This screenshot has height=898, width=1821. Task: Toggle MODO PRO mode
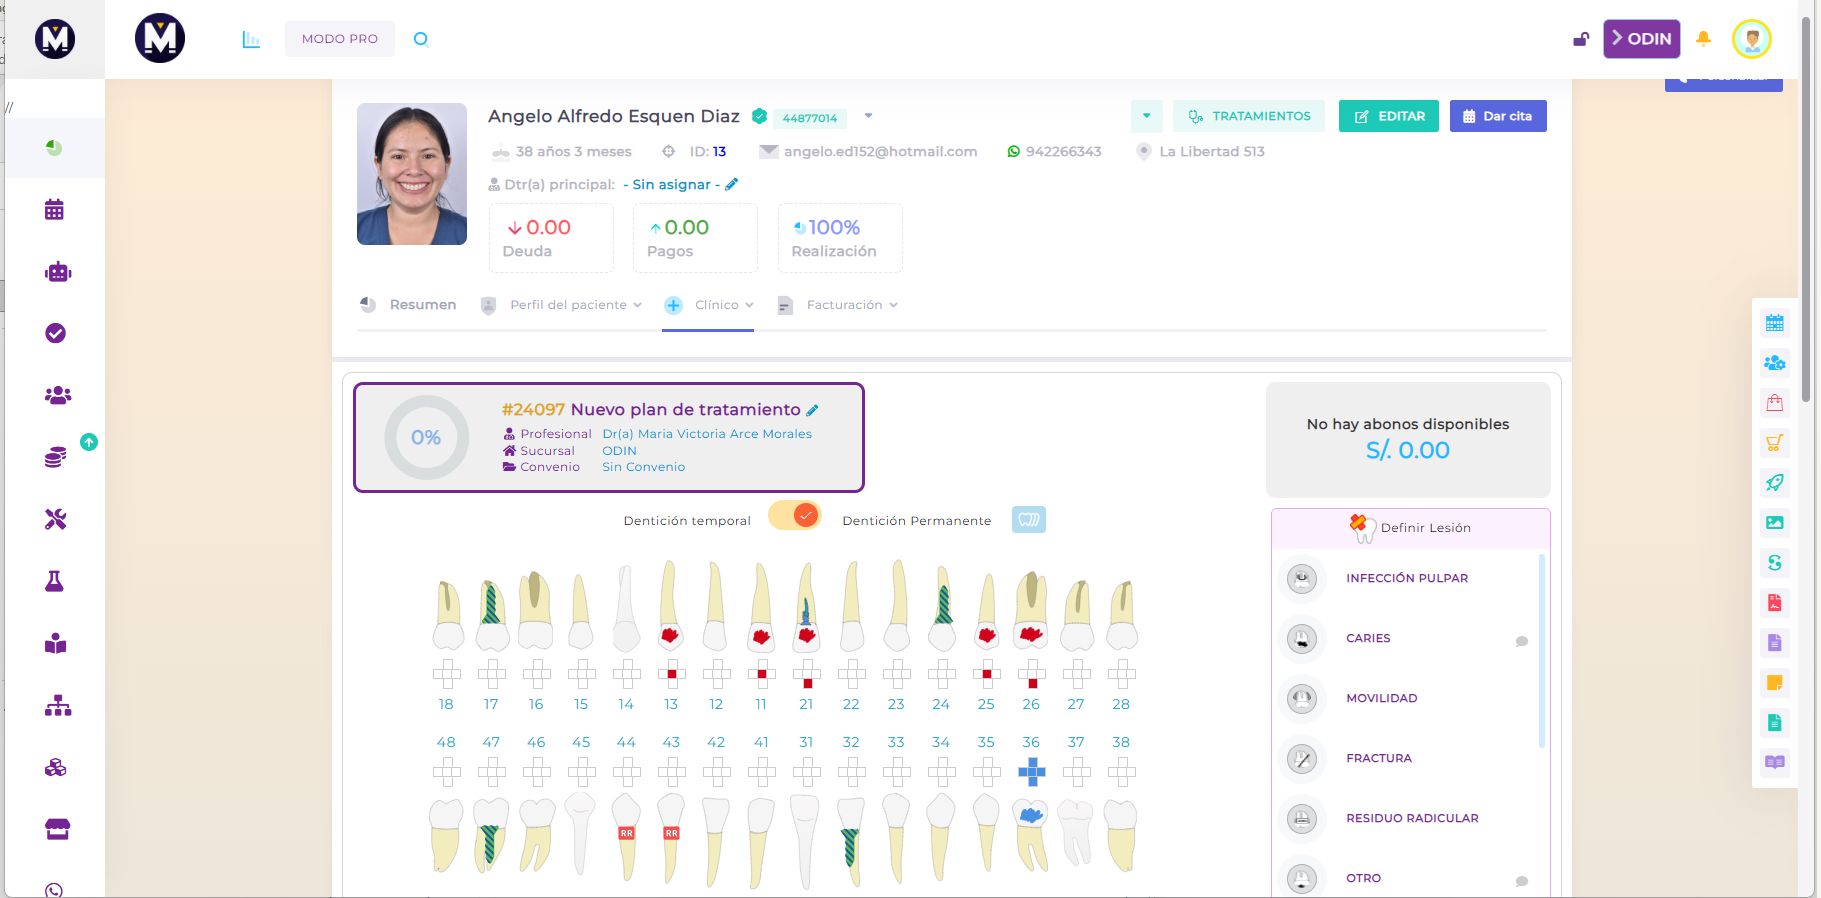click(340, 39)
